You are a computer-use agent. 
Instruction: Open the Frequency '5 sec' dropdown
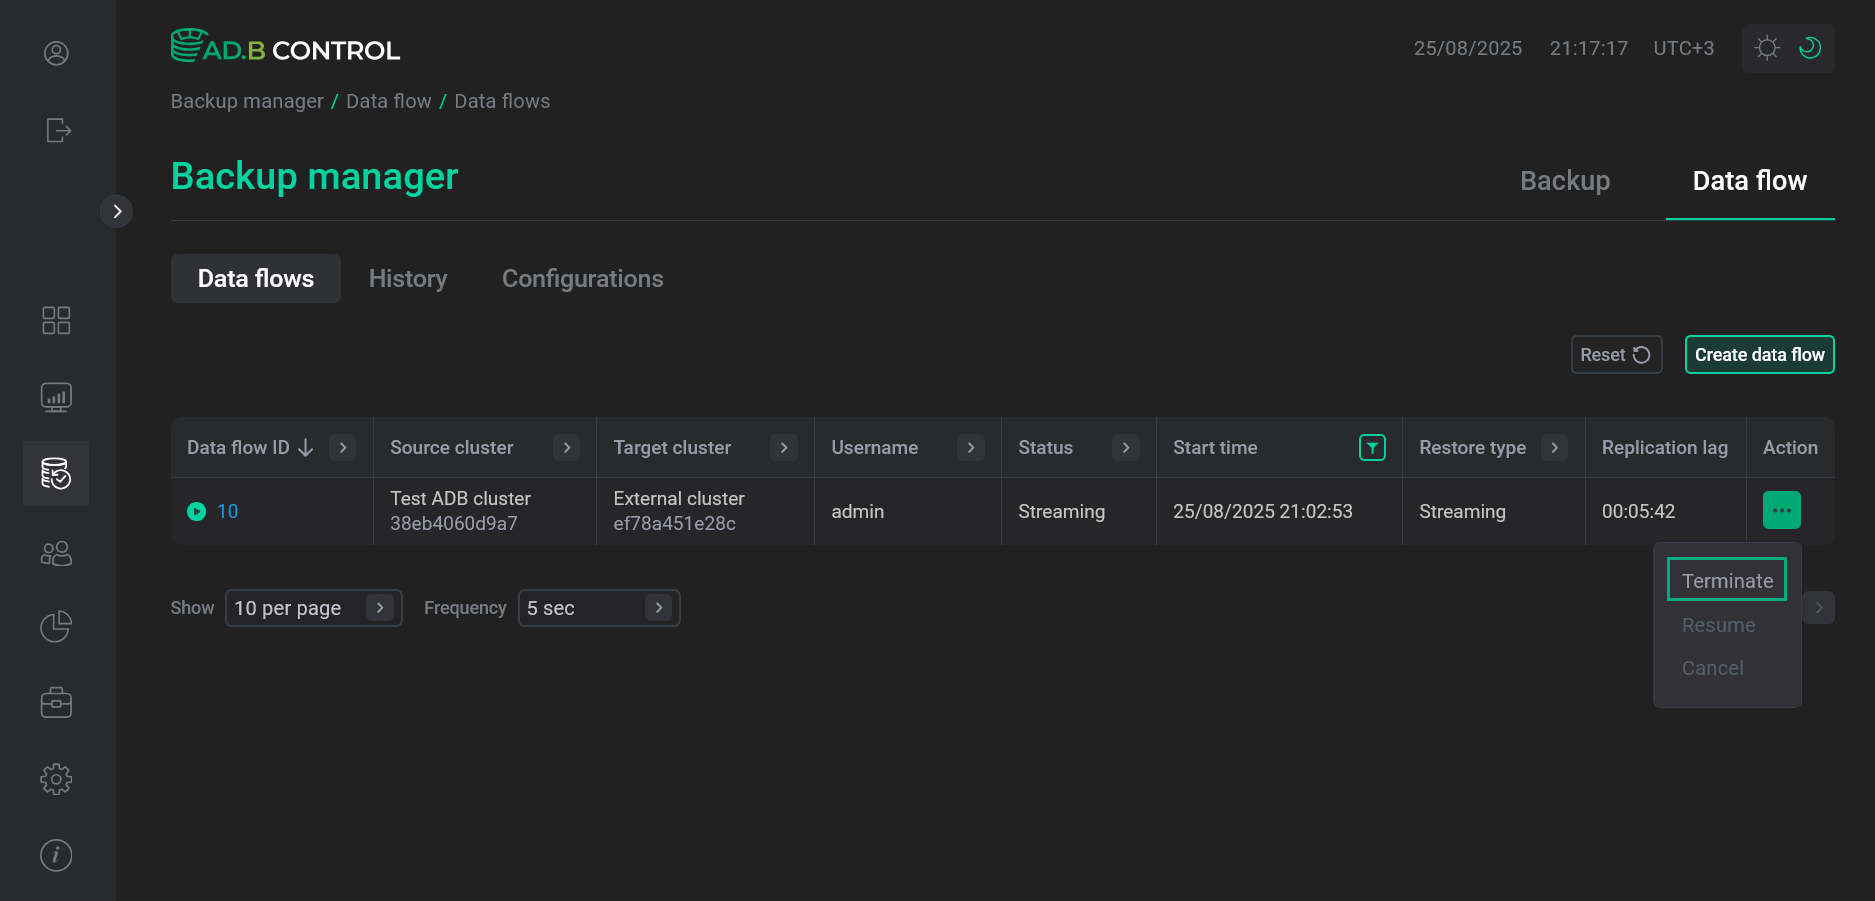pyautogui.click(x=598, y=607)
